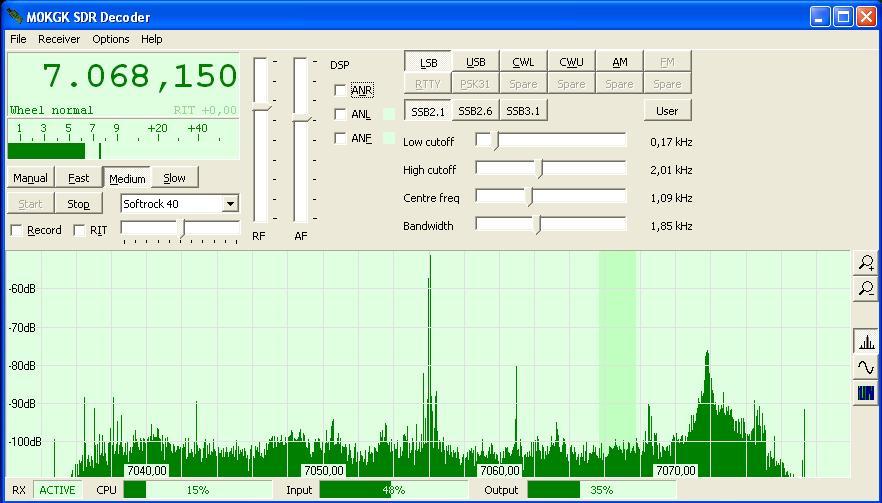The height and width of the screenshot is (503, 882).
Task: Toggle the ANL checkbox
Action: pyautogui.click(x=341, y=115)
